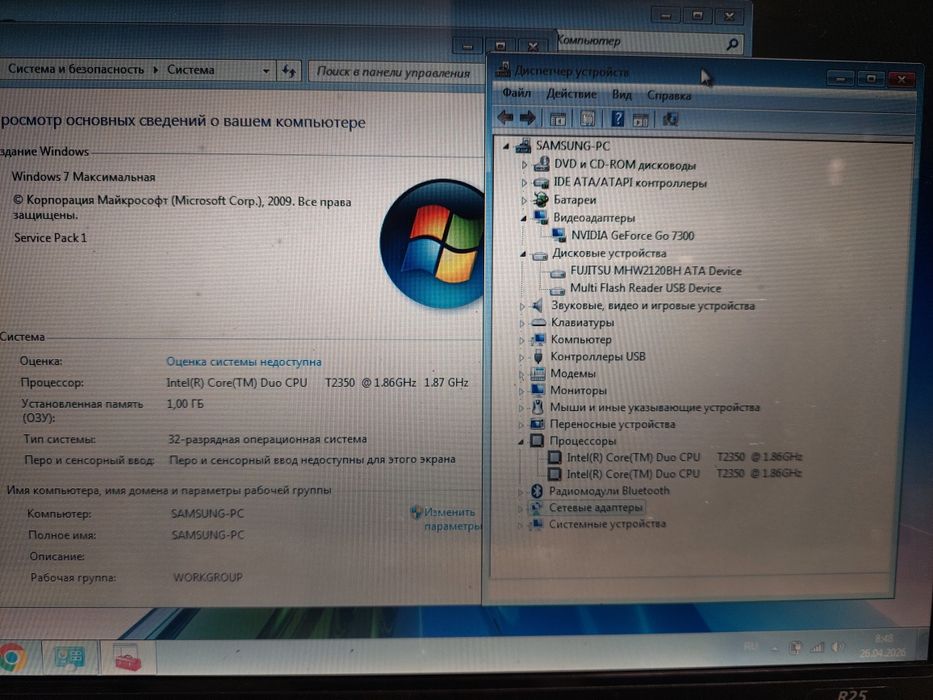Select the Модемы category

coord(572,373)
